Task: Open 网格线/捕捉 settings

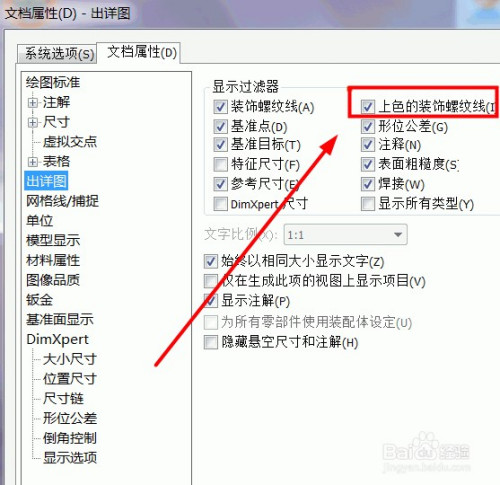Action: (62, 201)
